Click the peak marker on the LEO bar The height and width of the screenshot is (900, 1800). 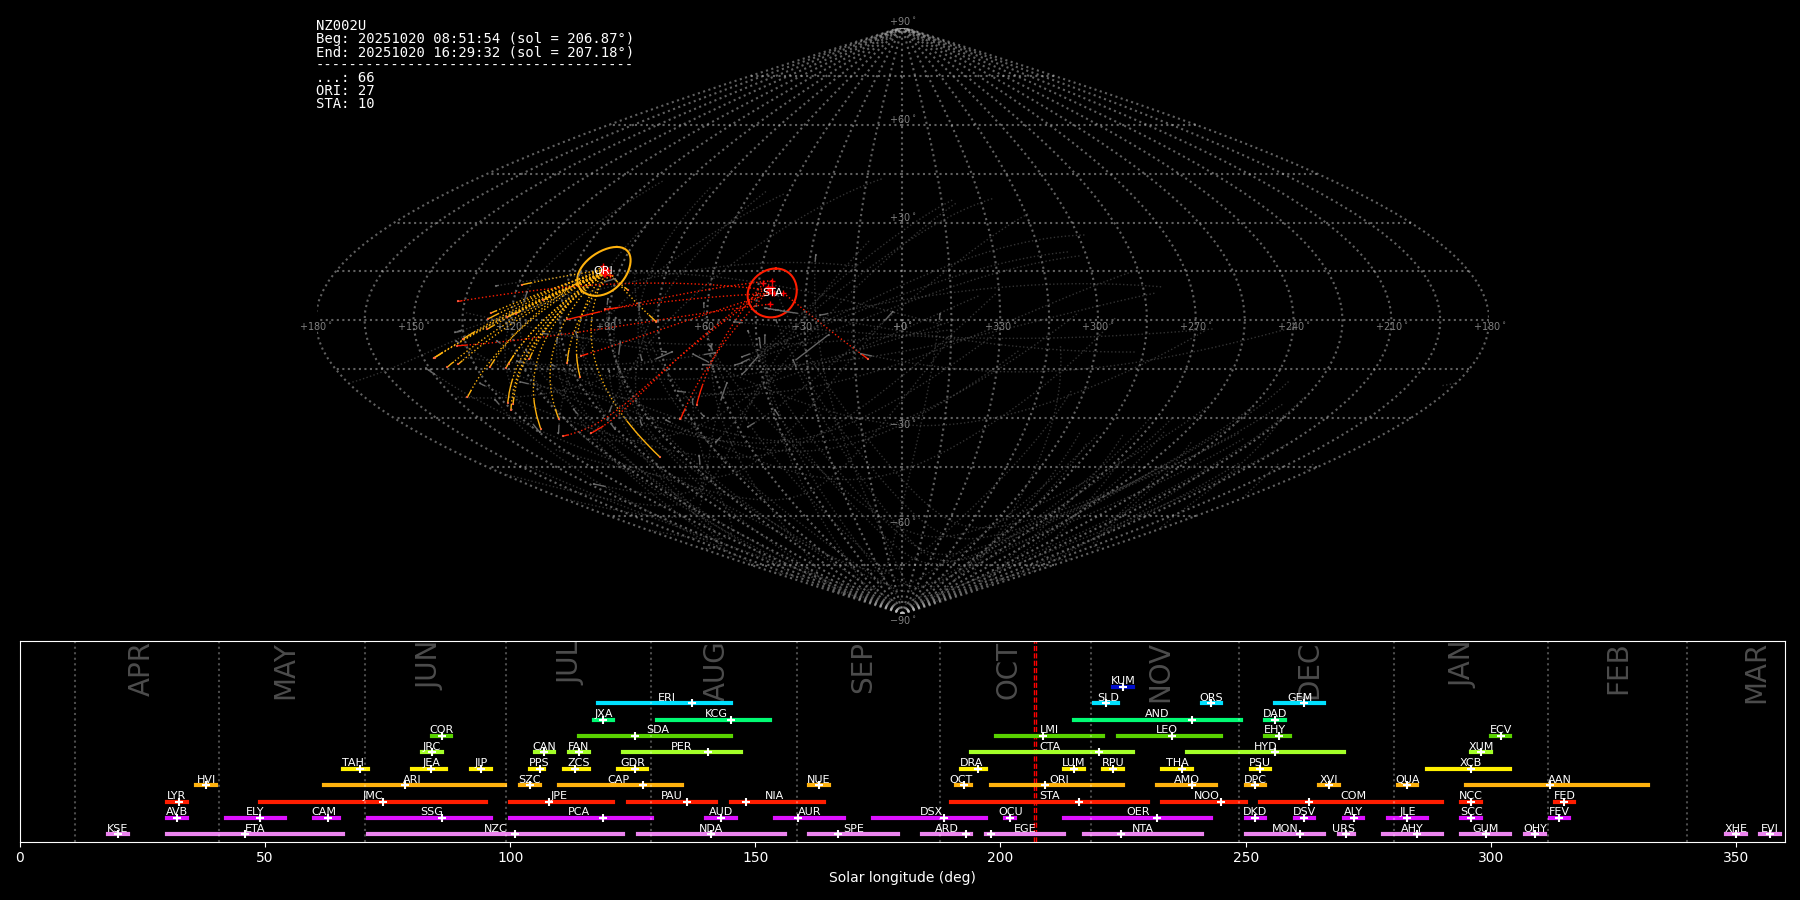click(x=1172, y=736)
